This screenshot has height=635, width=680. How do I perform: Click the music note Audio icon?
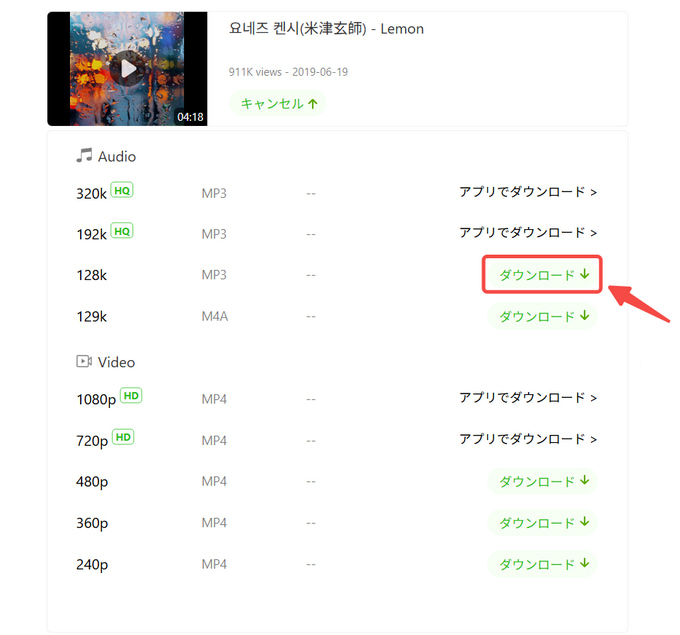click(x=84, y=155)
